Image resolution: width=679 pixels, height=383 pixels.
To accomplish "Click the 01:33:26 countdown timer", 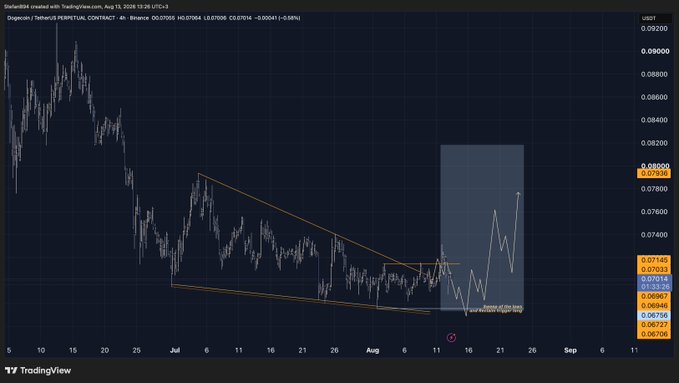I will coord(654,287).
